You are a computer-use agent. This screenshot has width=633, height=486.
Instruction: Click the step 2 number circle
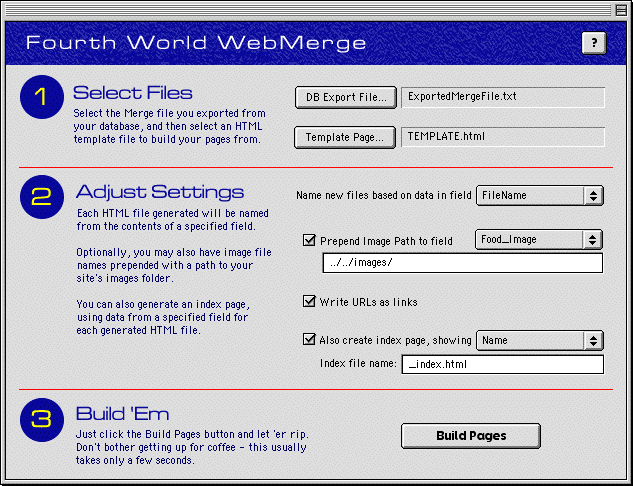[42, 197]
